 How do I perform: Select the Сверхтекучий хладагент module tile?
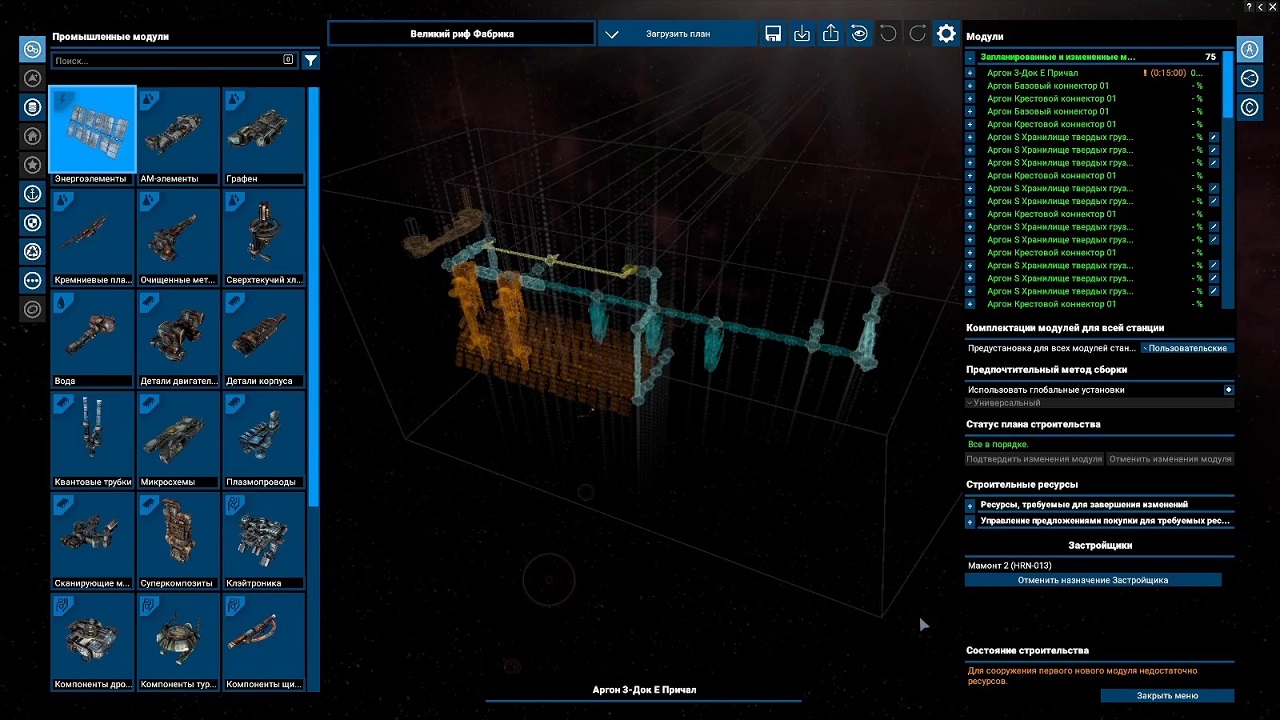point(264,237)
